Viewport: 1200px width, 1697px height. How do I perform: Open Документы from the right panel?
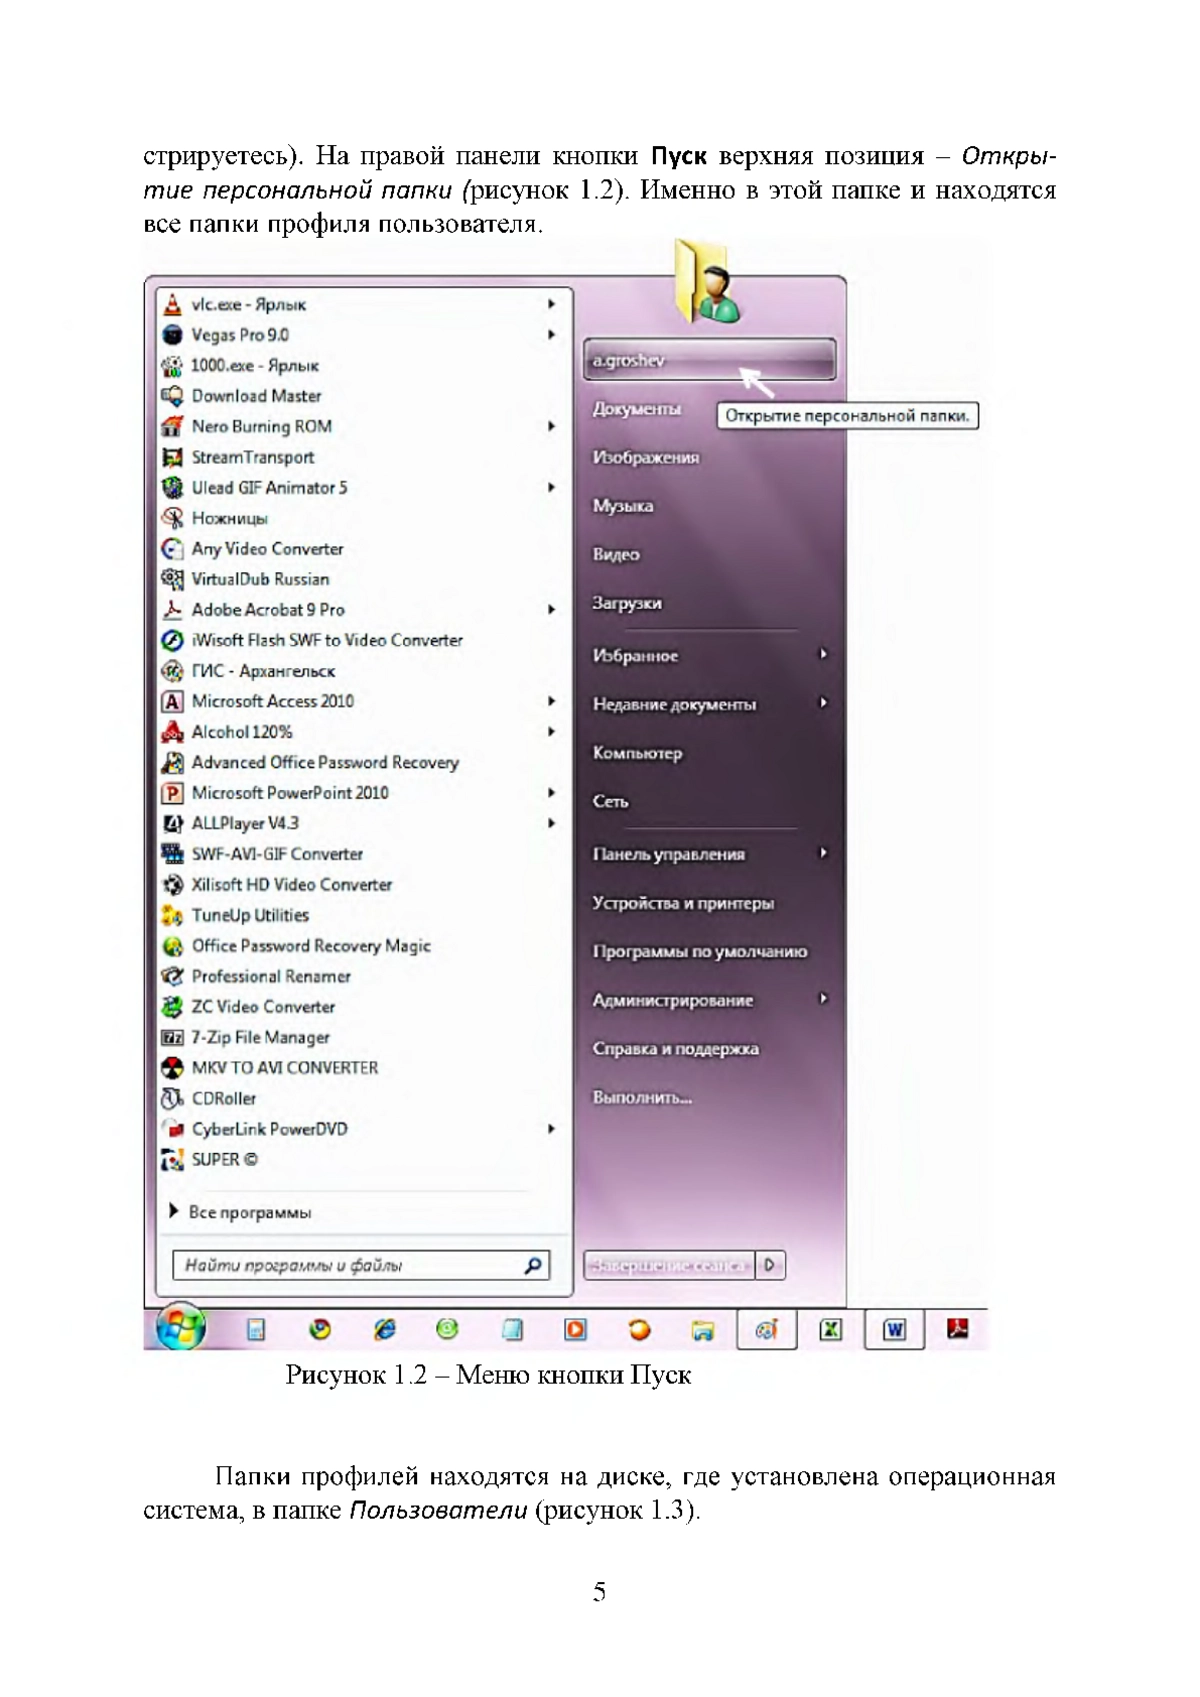pyautogui.click(x=637, y=409)
